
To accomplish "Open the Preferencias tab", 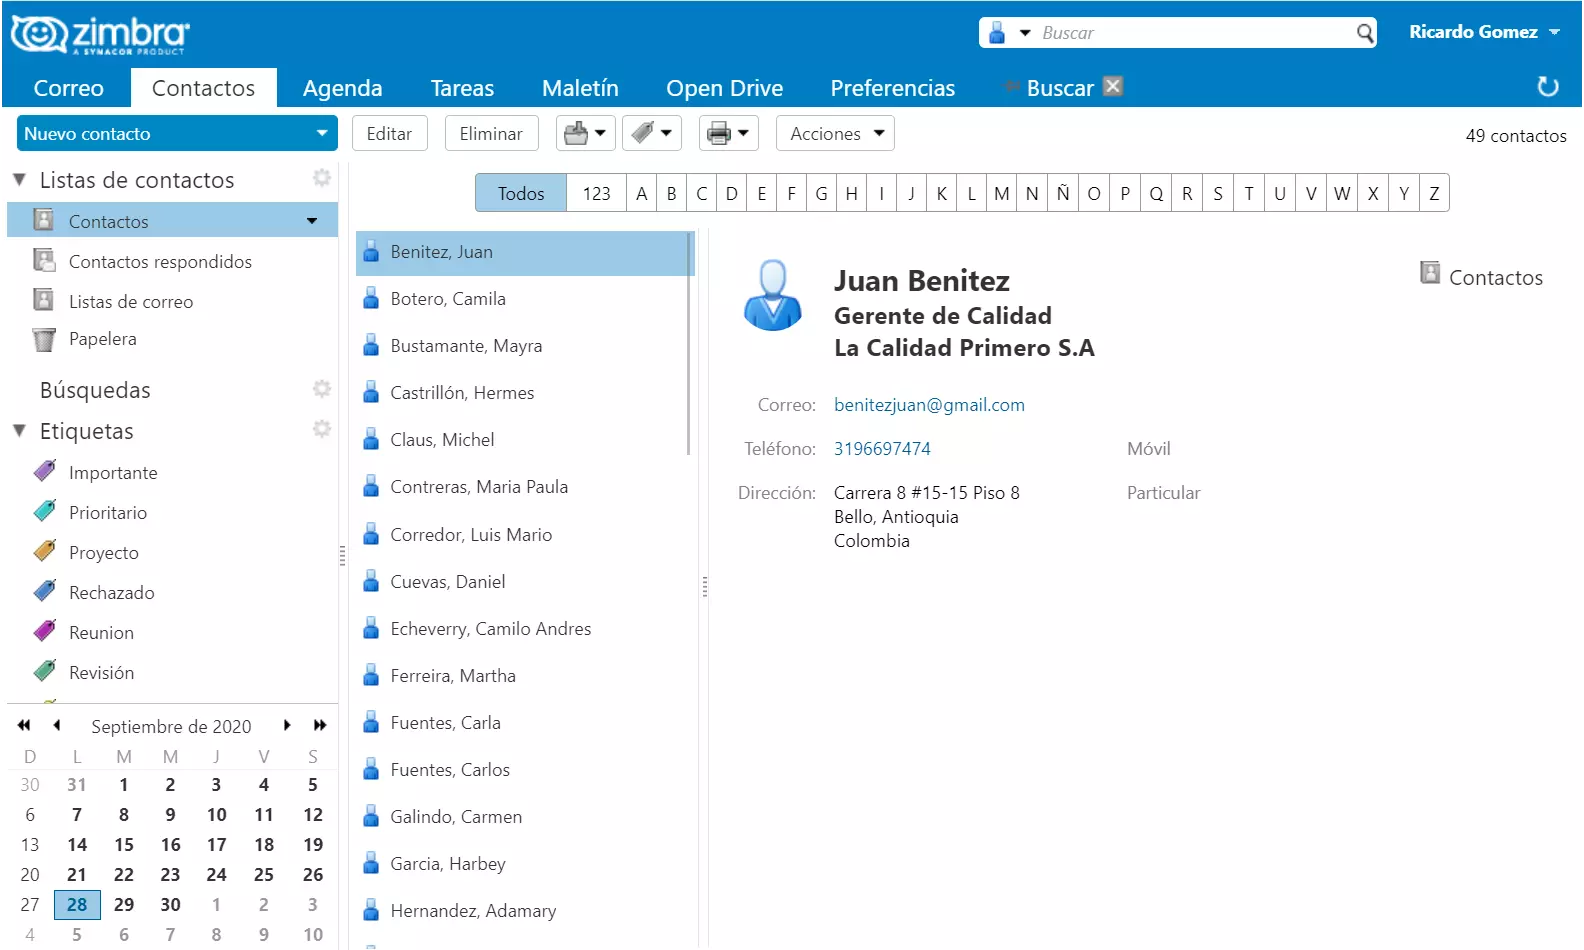I will [x=892, y=88].
